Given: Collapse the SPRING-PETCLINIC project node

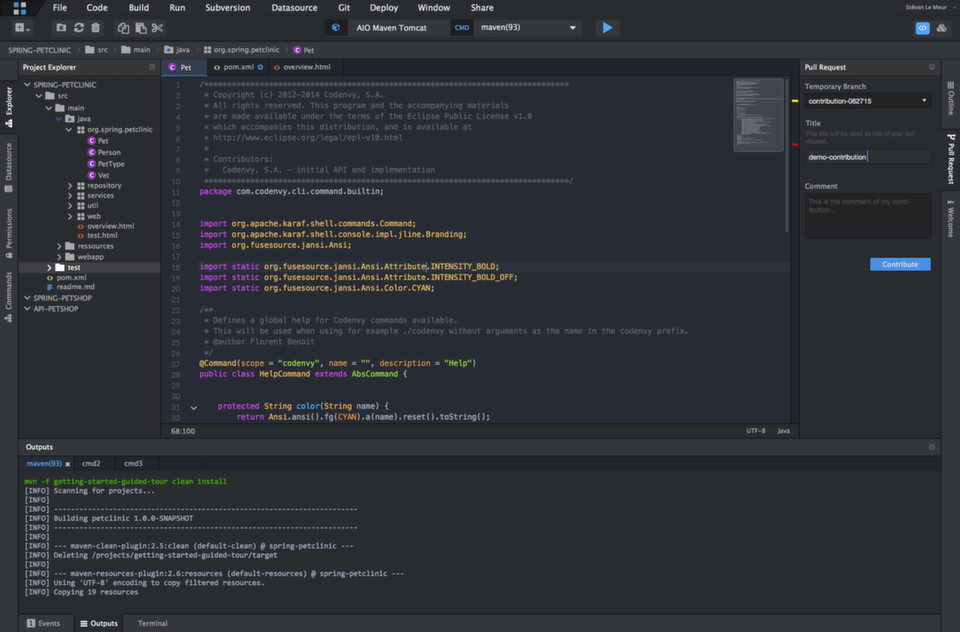Looking at the screenshot, I should pos(27,85).
